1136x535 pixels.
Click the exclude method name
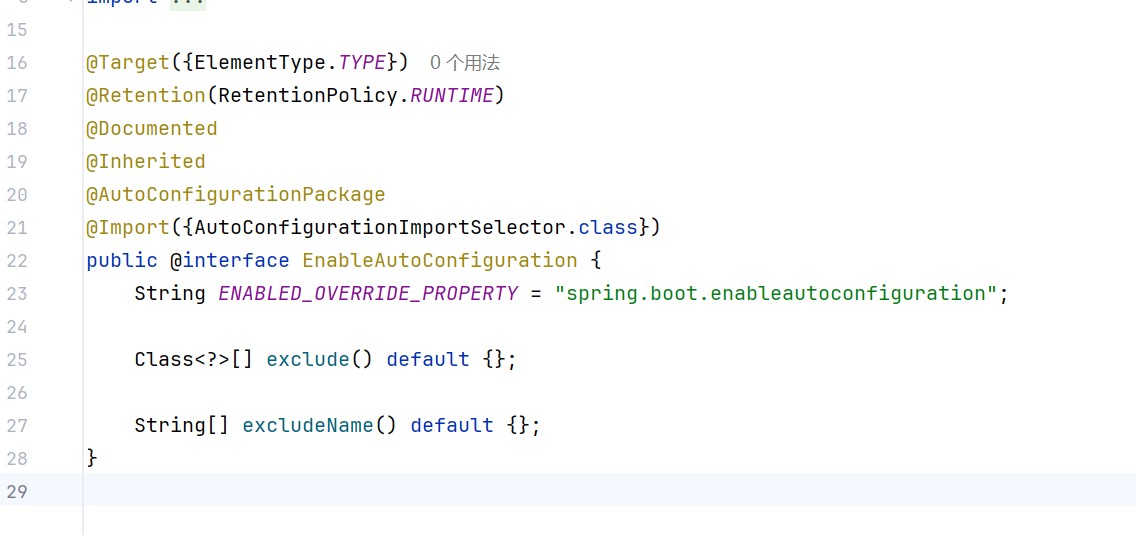pyautogui.click(x=308, y=360)
